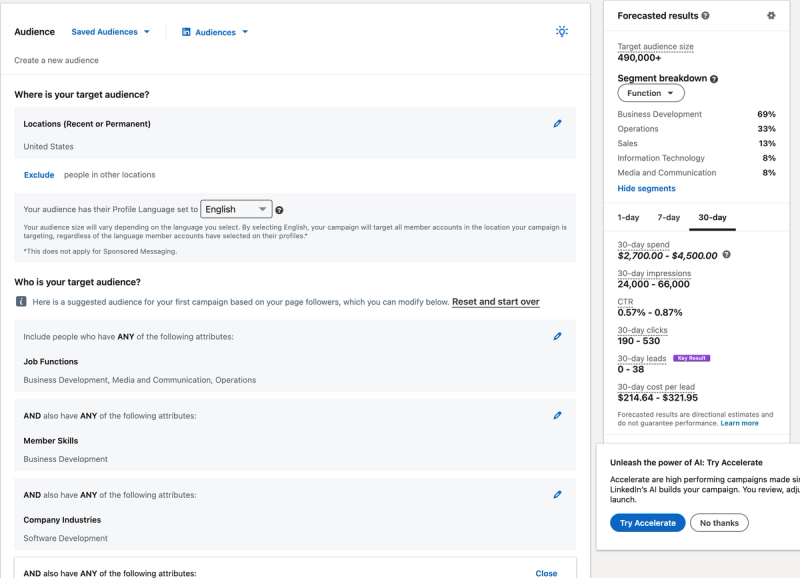The height and width of the screenshot is (578, 800).
Task: Click the Close link on the attributes panel
Action: tap(546, 573)
